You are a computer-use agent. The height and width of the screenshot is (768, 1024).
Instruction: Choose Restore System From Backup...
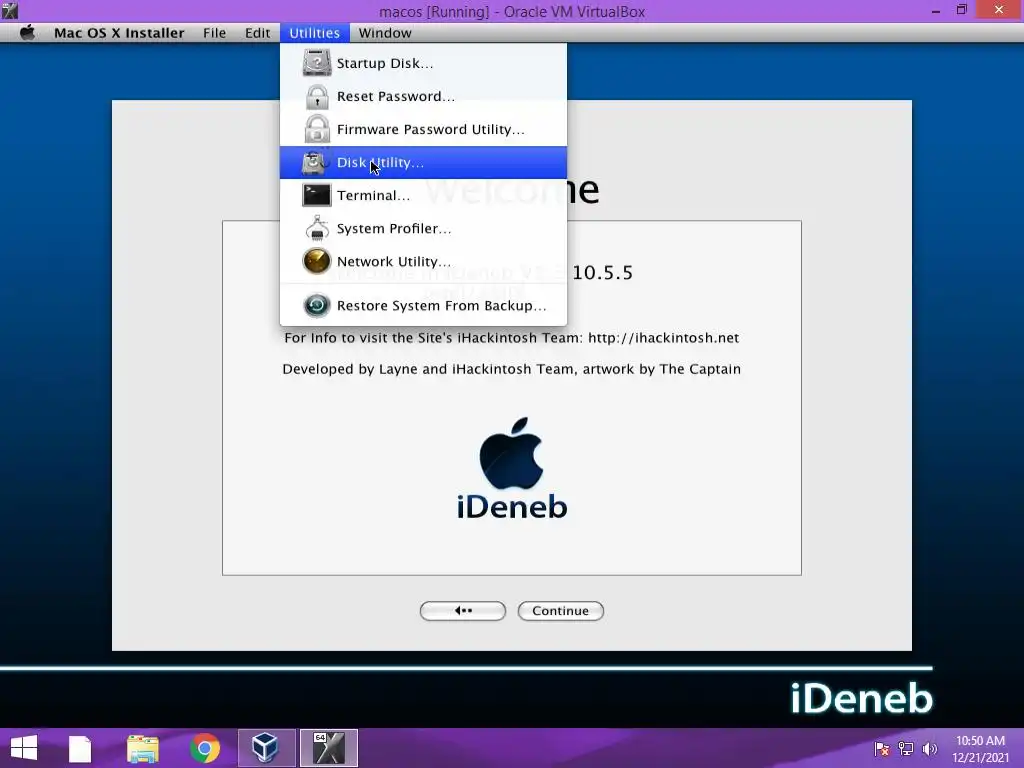(x=423, y=306)
